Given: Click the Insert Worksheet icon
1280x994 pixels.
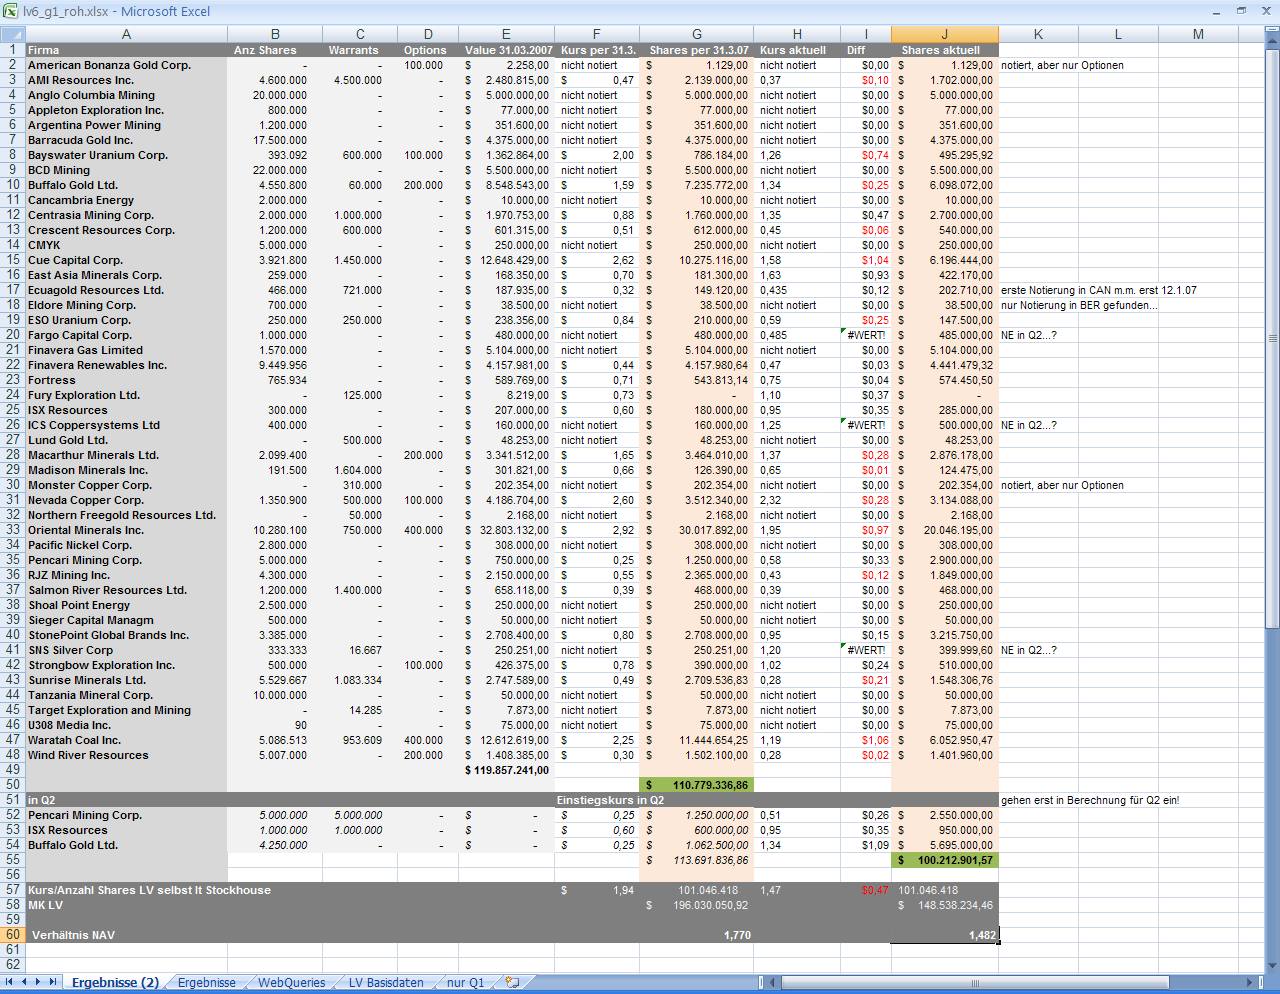Looking at the screenshot, I should pyautogui.click(x=512, y=983).
